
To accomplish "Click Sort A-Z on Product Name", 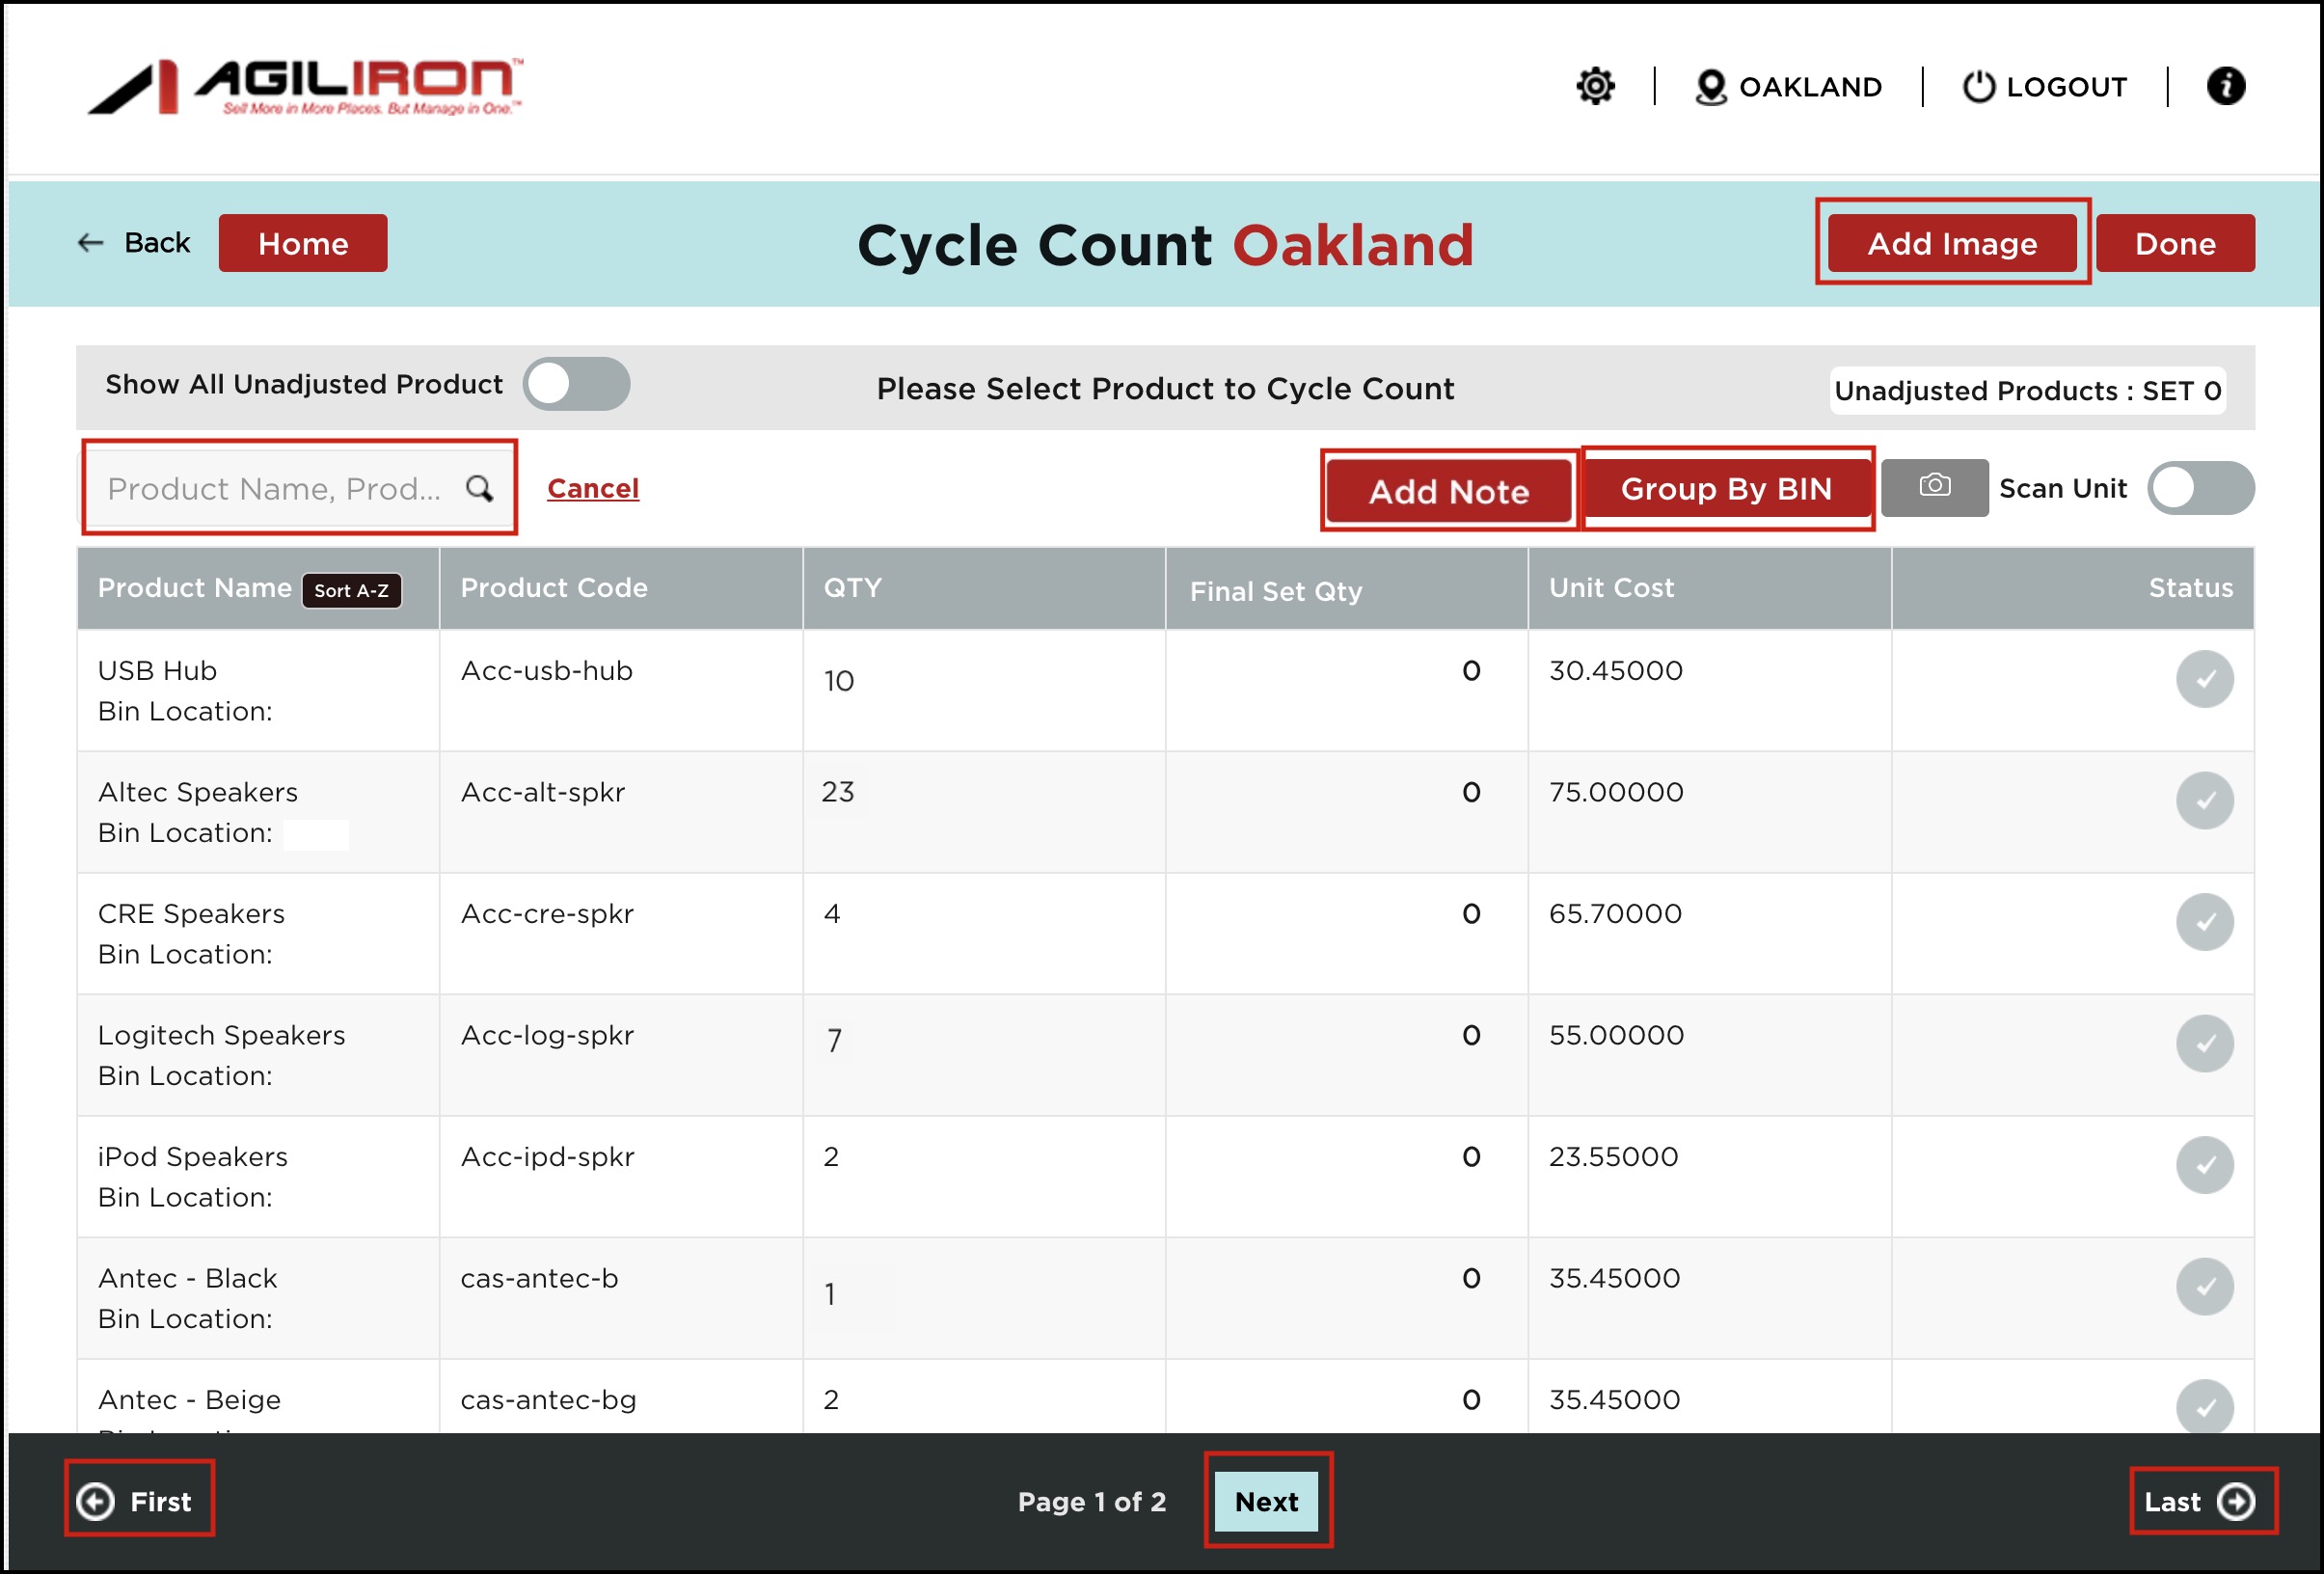I will pyautogui.click(x=352, y=590).
